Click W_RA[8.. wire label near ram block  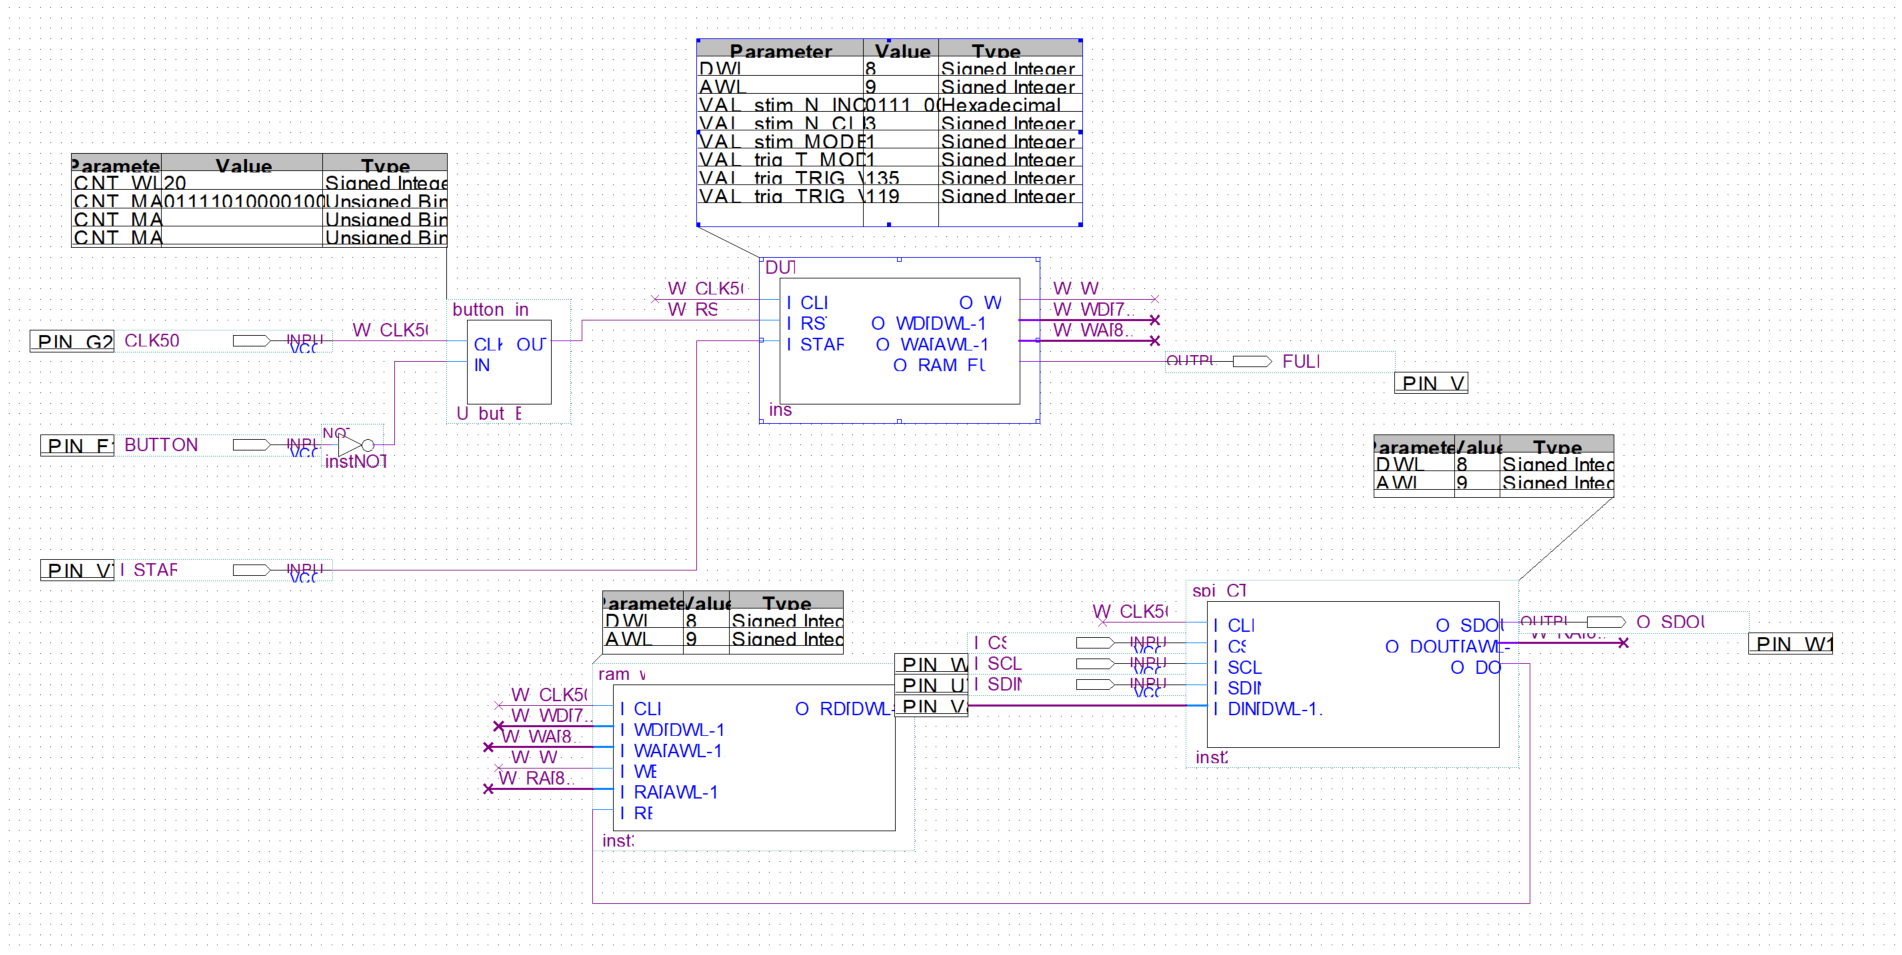click(x=536, y=778)
